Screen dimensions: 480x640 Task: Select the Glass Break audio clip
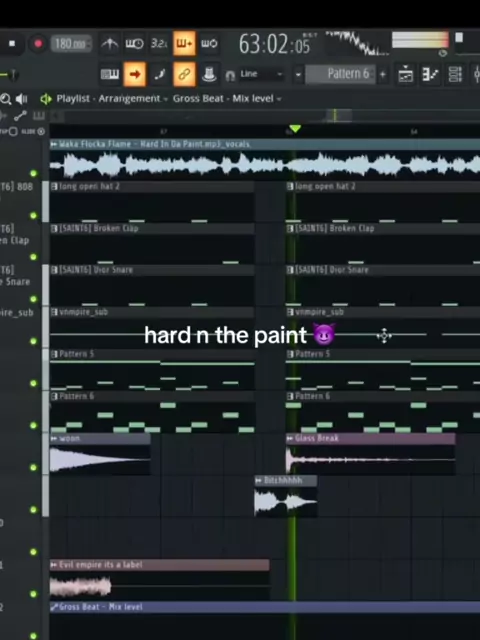coord(371,454)
